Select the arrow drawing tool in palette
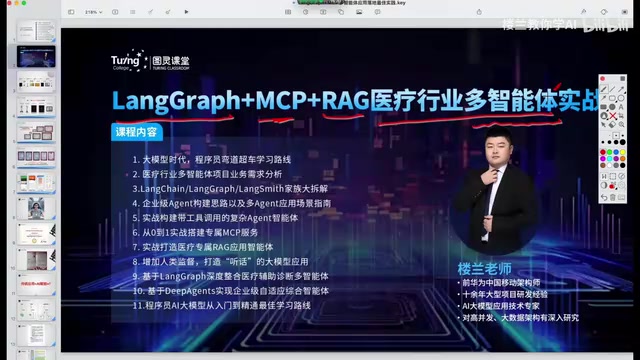The image size is (640, 360). click(621, 89)
